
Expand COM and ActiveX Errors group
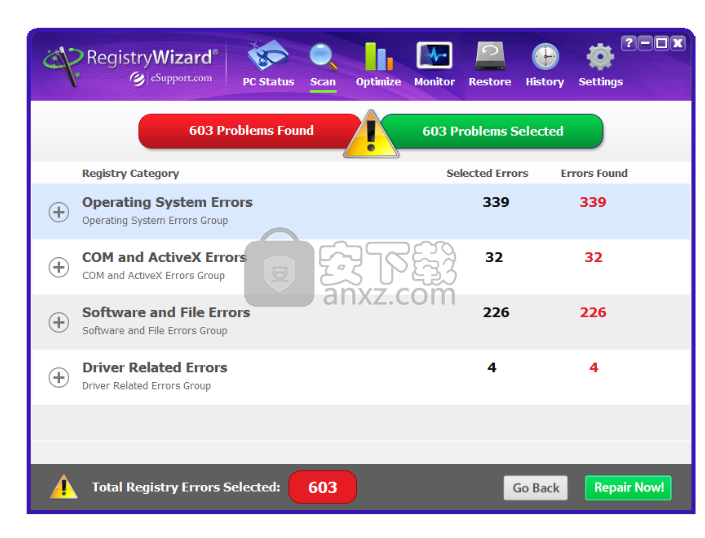(59, 267)
